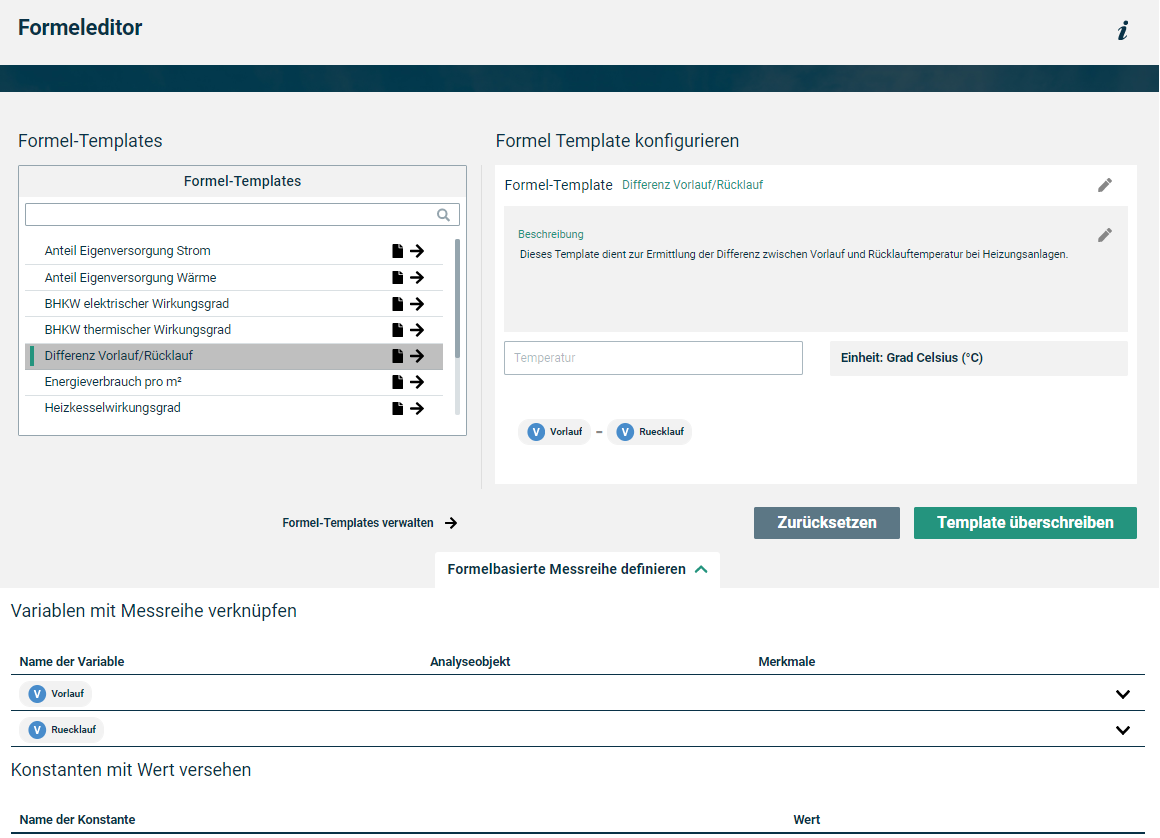Select the Heizkesselwirkungsgrad template entry
This screenshot has height=838, width=1160.
coord(113,408)
